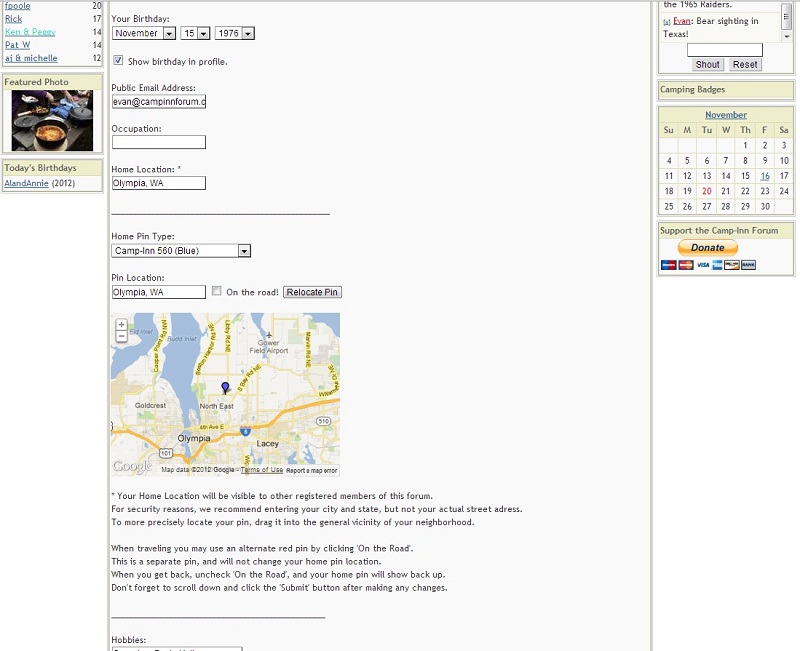The width and height of the screenshot is (800, 651).
Task: Open the birthday month dropdown
Action: coord(144,33)
